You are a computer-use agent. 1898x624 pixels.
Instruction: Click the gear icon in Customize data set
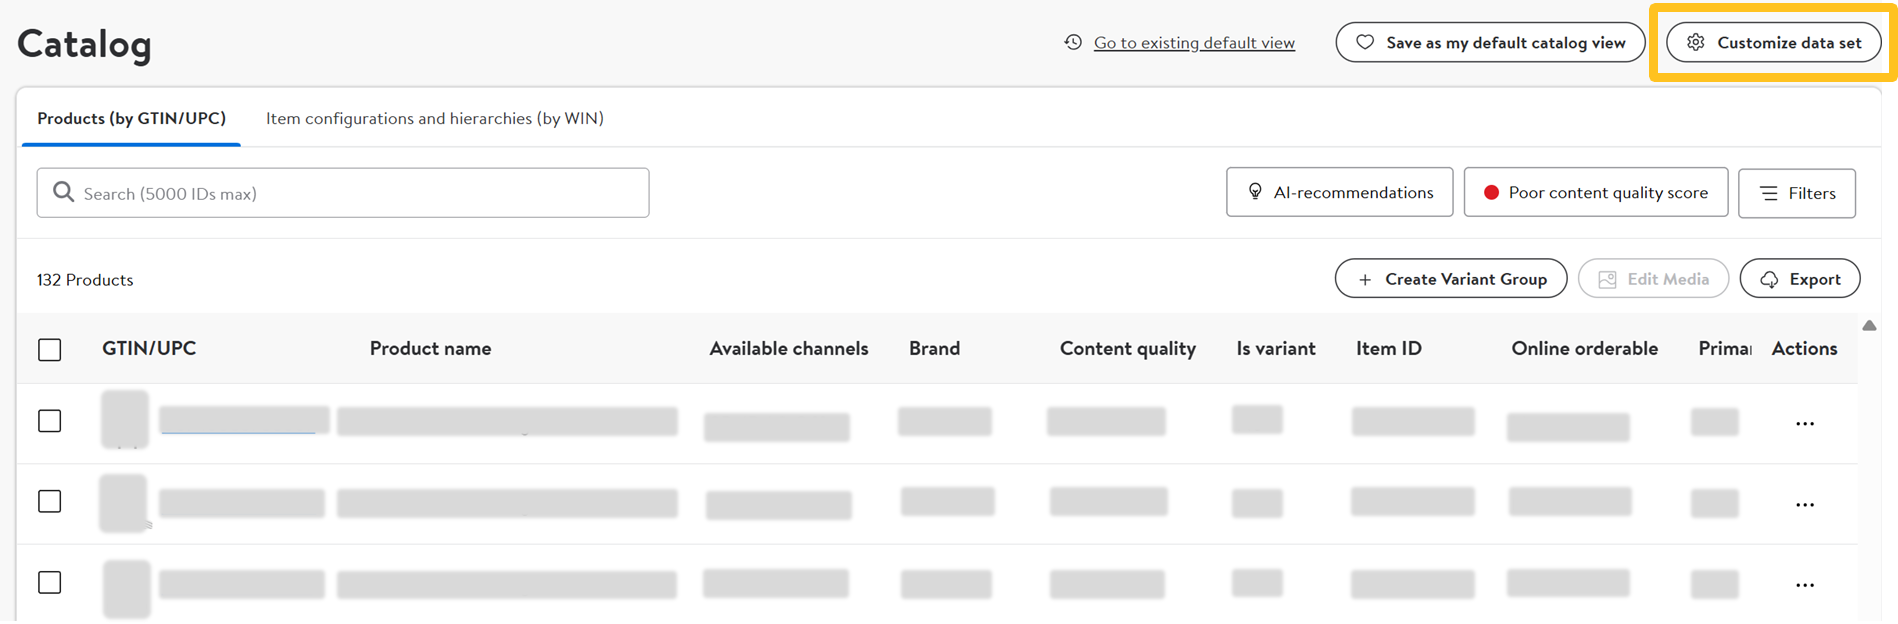coord(1695,42)
